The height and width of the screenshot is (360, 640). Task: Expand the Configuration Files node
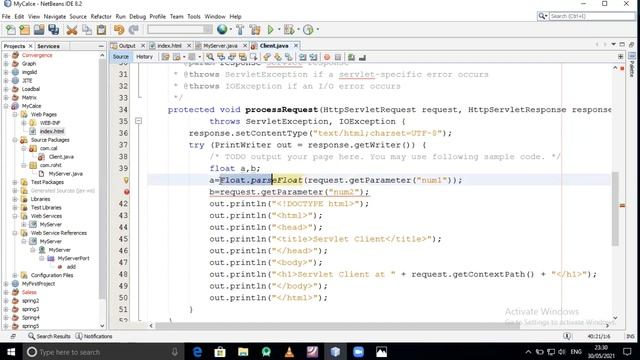pyautogui.click(x=15, y=275)
